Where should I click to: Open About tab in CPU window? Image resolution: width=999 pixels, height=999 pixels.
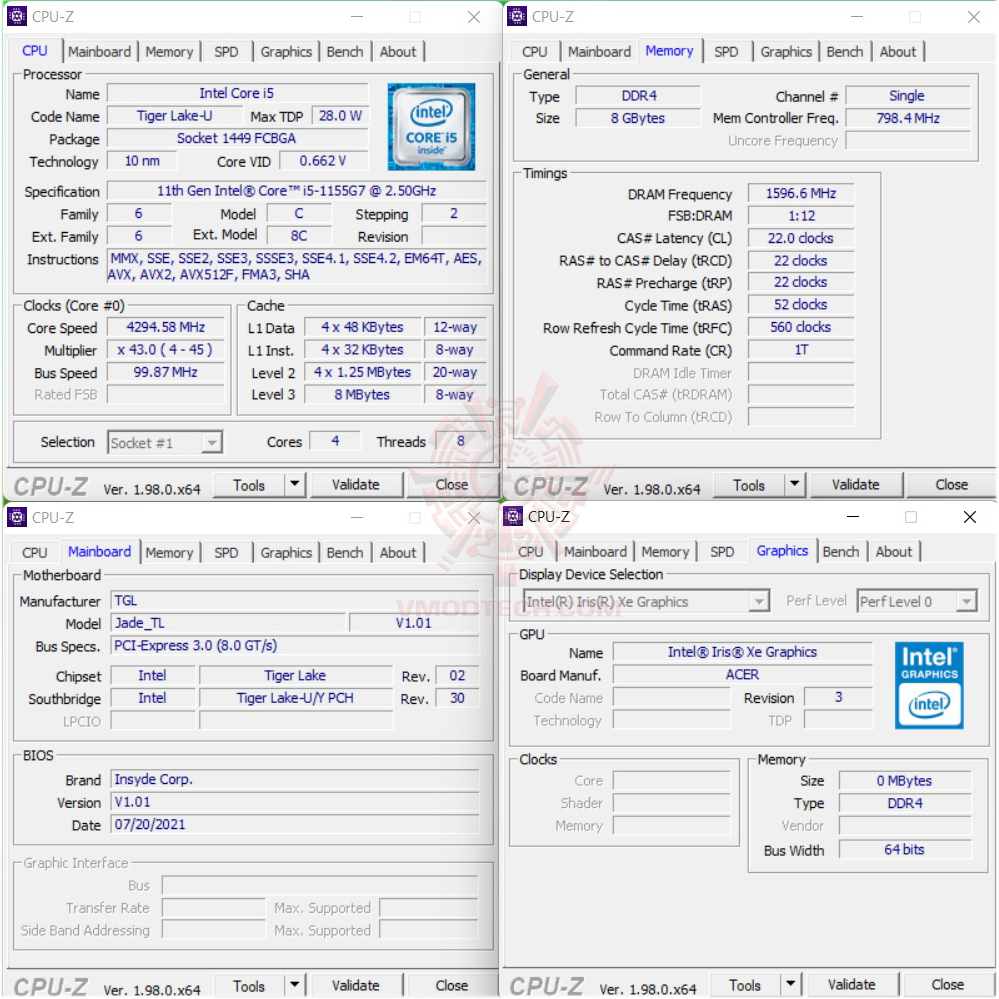(398, 52)
